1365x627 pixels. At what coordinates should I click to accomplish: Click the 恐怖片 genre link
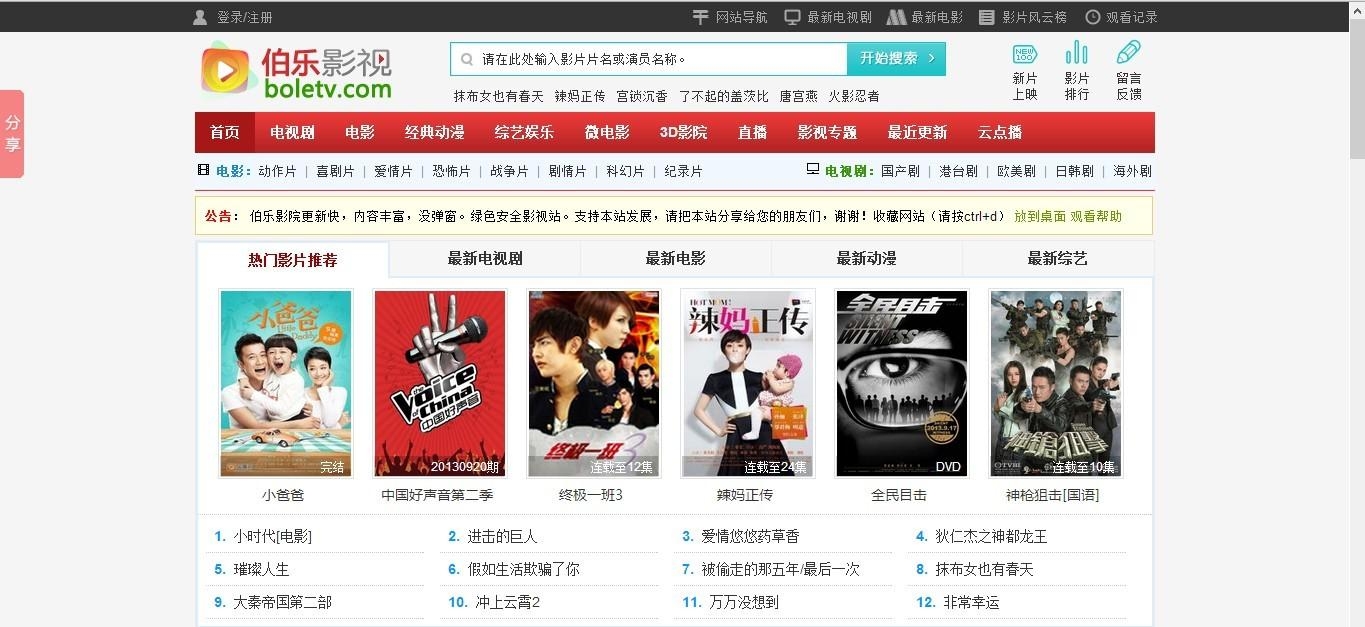451,171
